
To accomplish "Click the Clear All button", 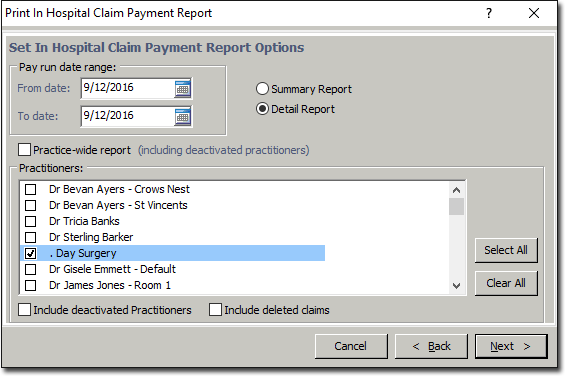I will coord(506,283).
